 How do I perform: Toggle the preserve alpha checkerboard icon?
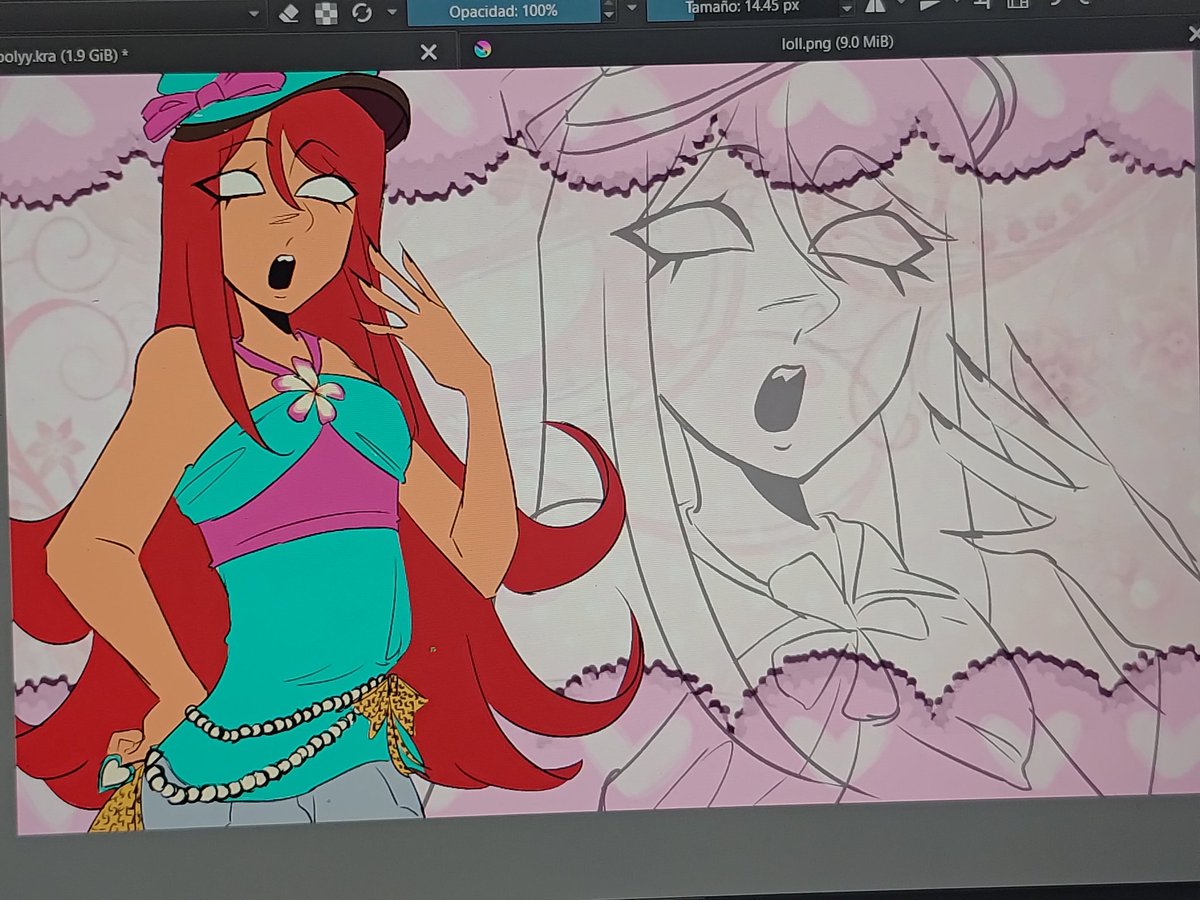click(326, 12)
